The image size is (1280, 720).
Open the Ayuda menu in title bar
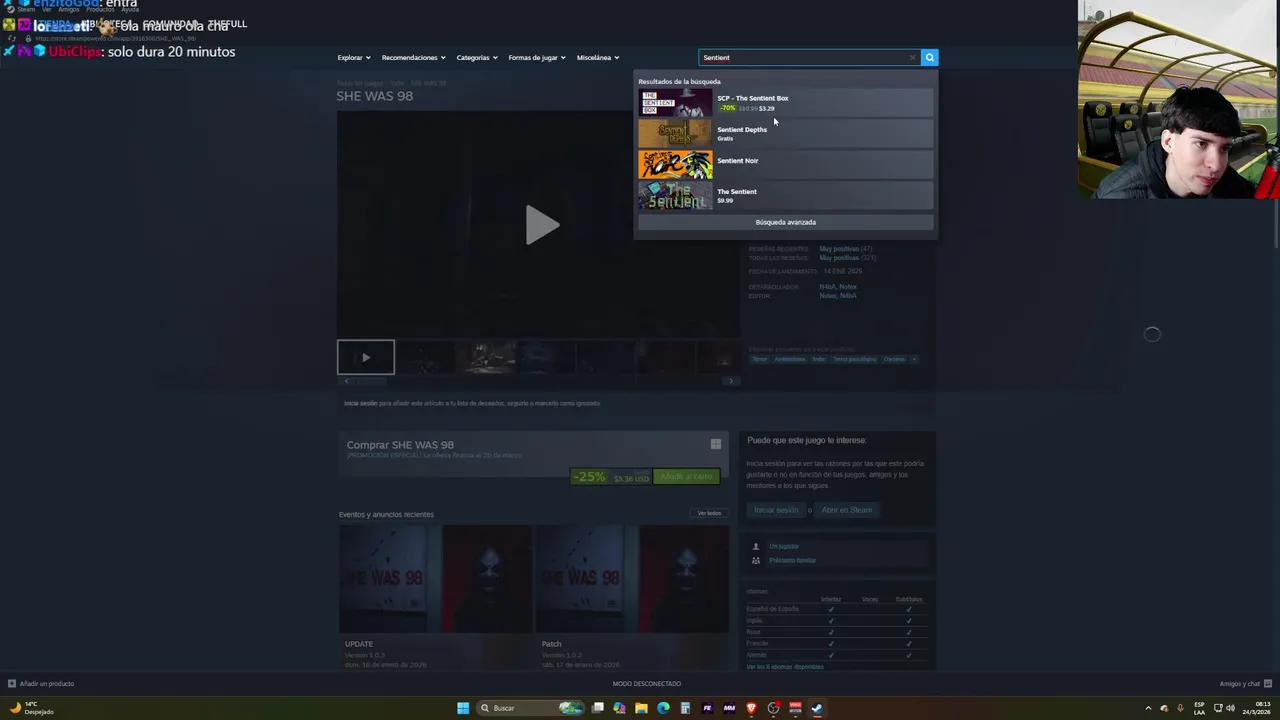point(130,9)
